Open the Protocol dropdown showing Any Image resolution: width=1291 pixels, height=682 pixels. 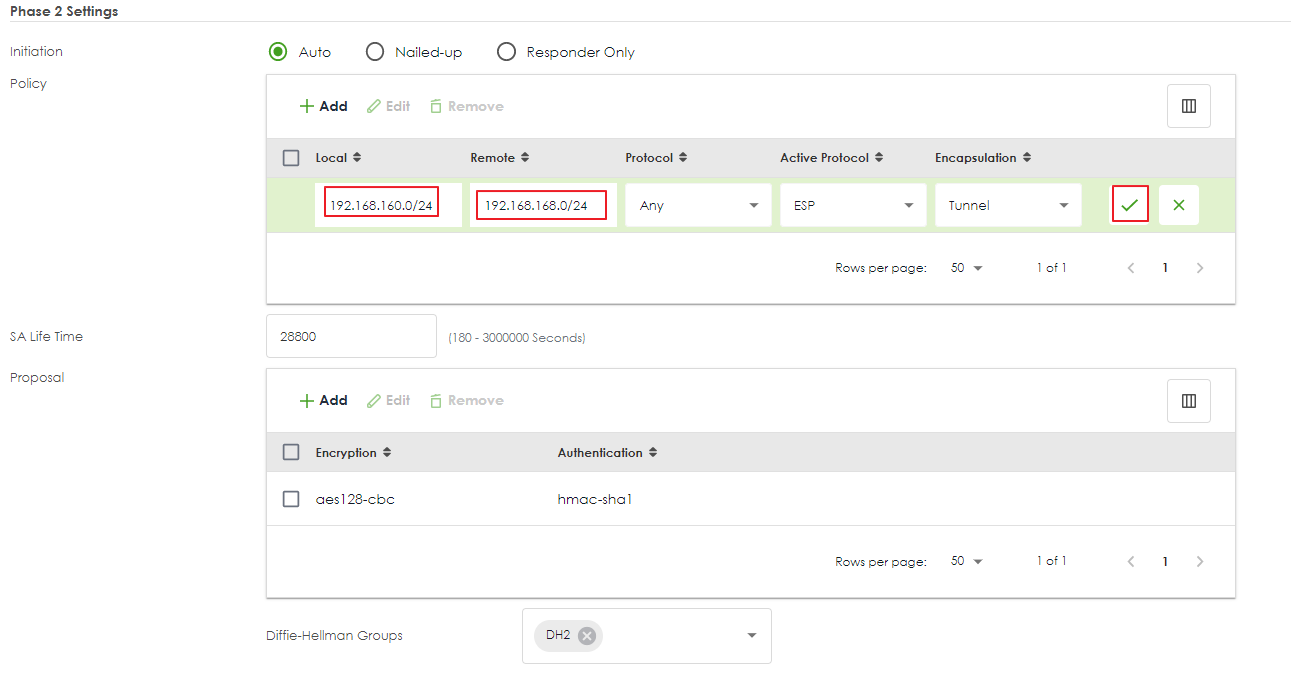698,205
